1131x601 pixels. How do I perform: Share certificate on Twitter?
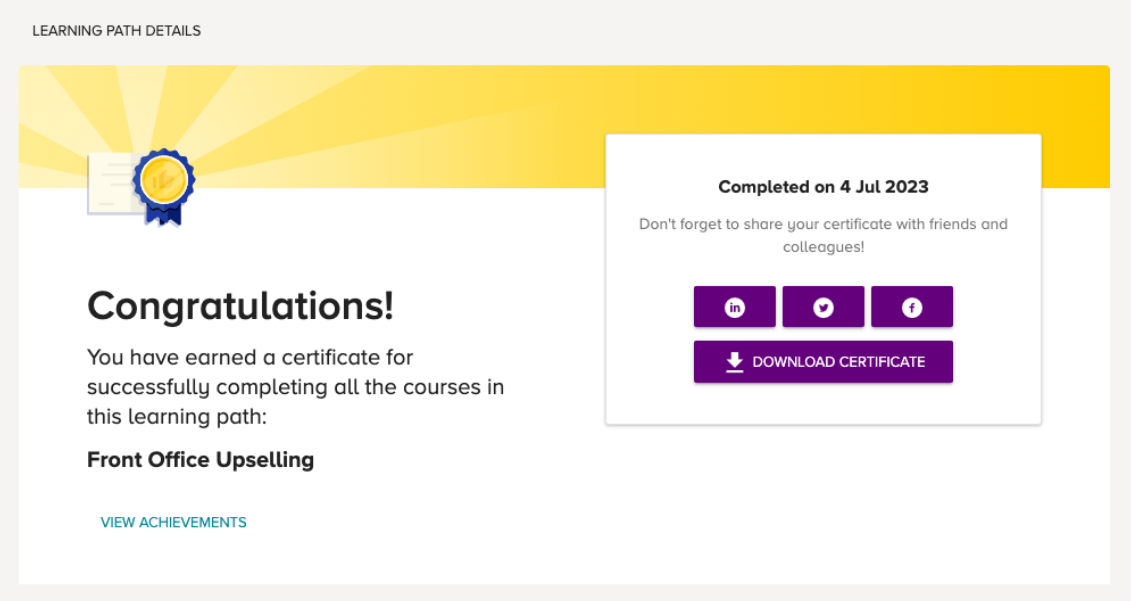tap(823, 307)
